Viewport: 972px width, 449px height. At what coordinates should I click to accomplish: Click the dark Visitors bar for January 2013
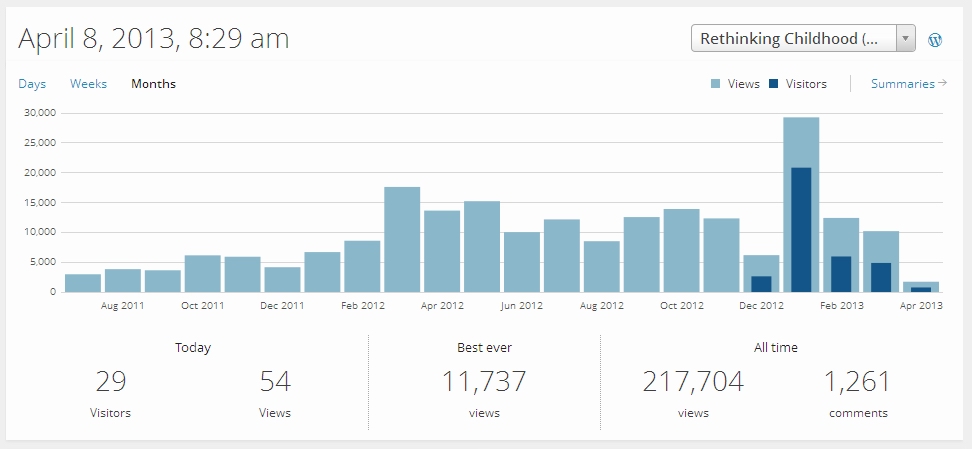(801, 230)
